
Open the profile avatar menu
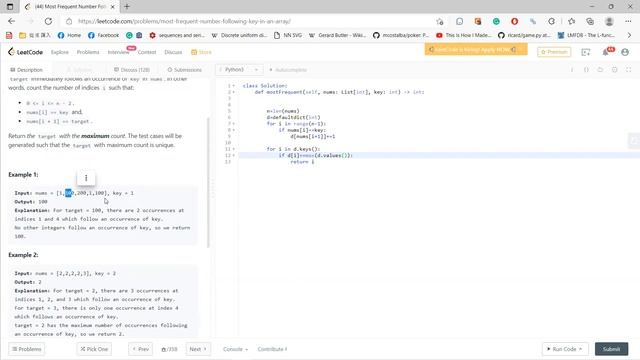tap(624, 52)
